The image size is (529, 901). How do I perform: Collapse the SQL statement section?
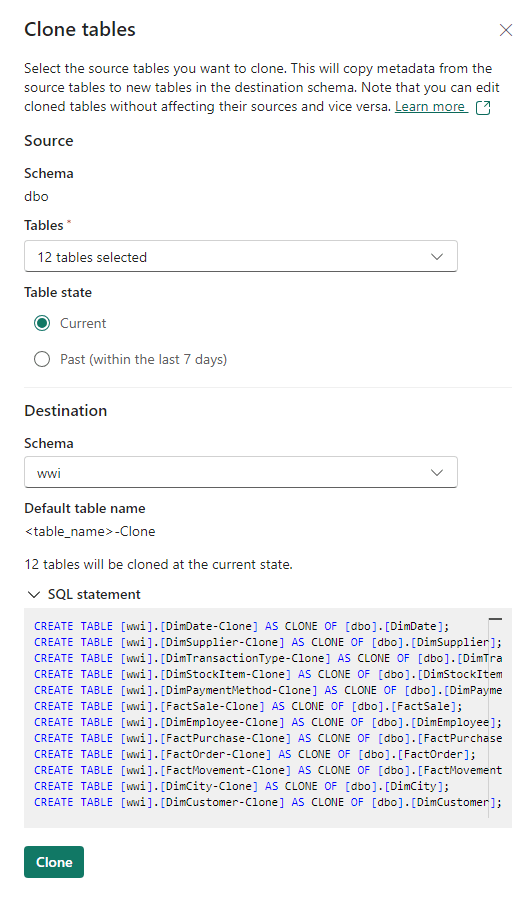pyautogui.click(x=84, y=594)
